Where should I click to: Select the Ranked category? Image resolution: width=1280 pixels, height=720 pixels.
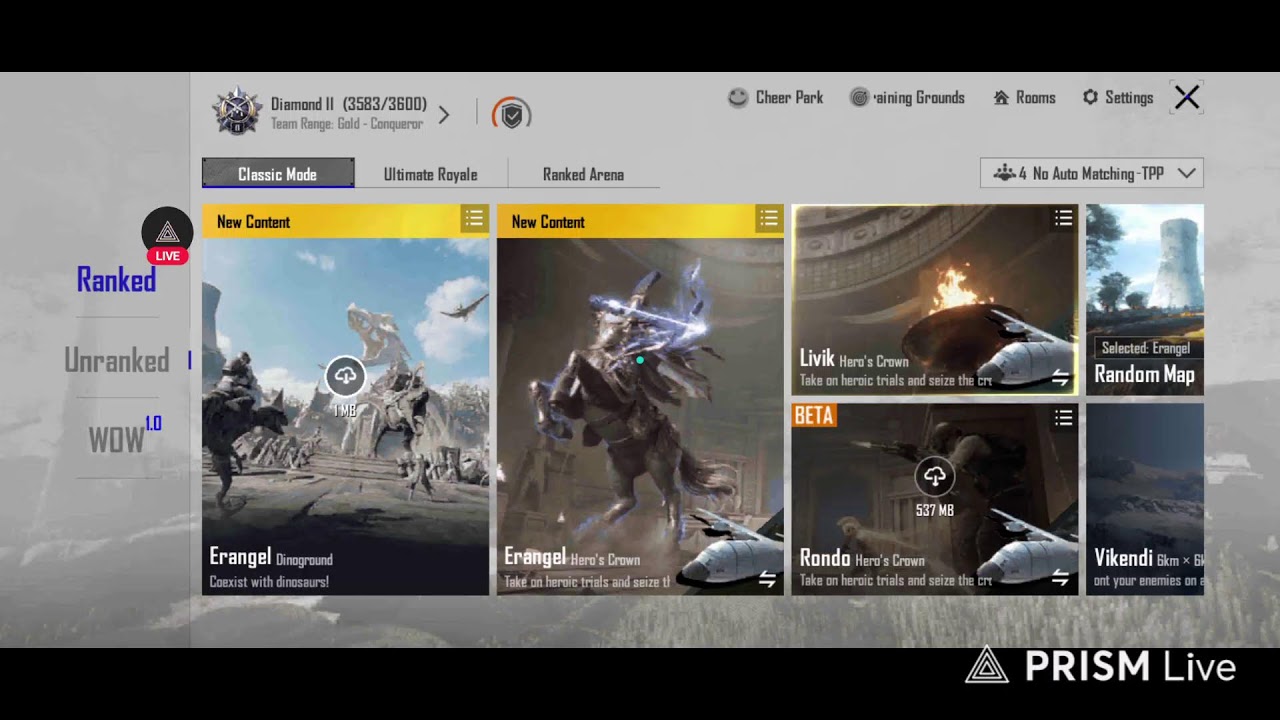(x=116, y=280)
